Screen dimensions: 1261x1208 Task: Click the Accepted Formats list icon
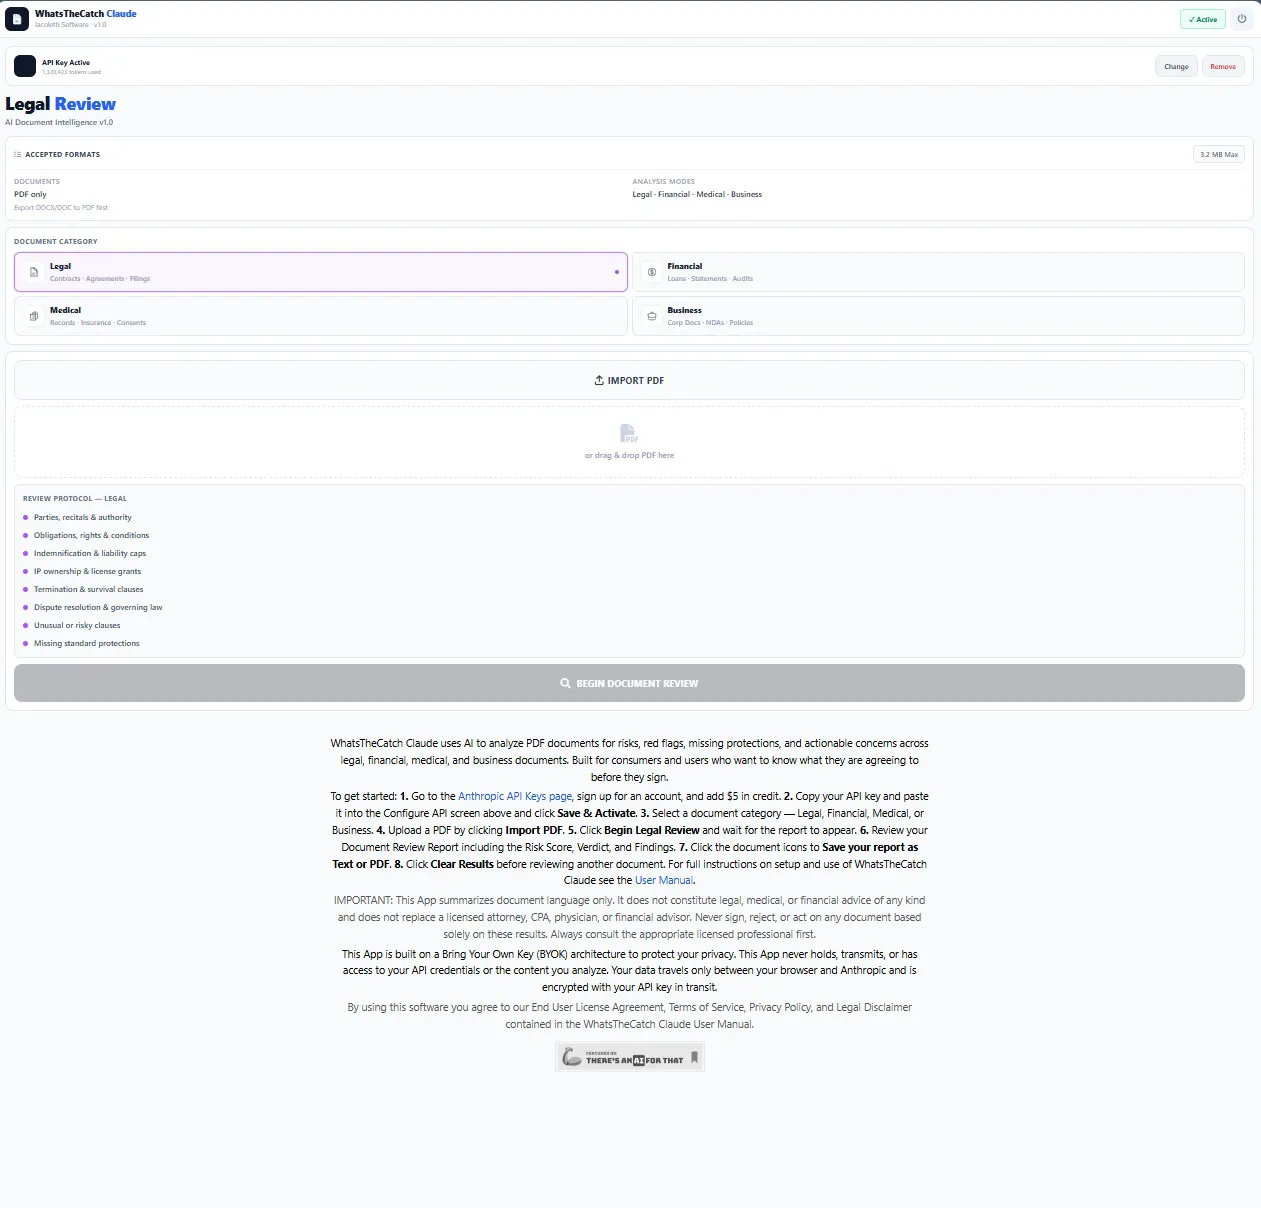point(18,155)
